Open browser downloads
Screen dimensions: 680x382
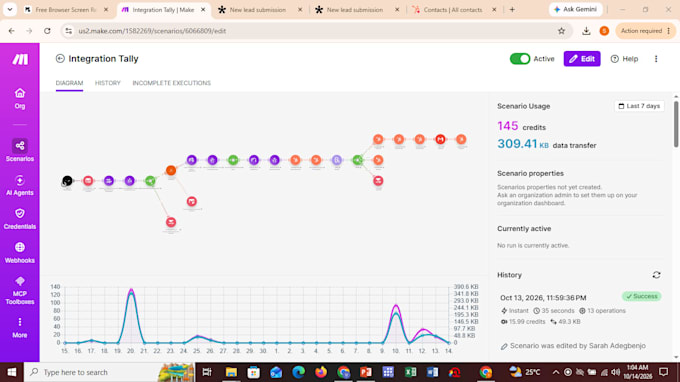(586, 31)
